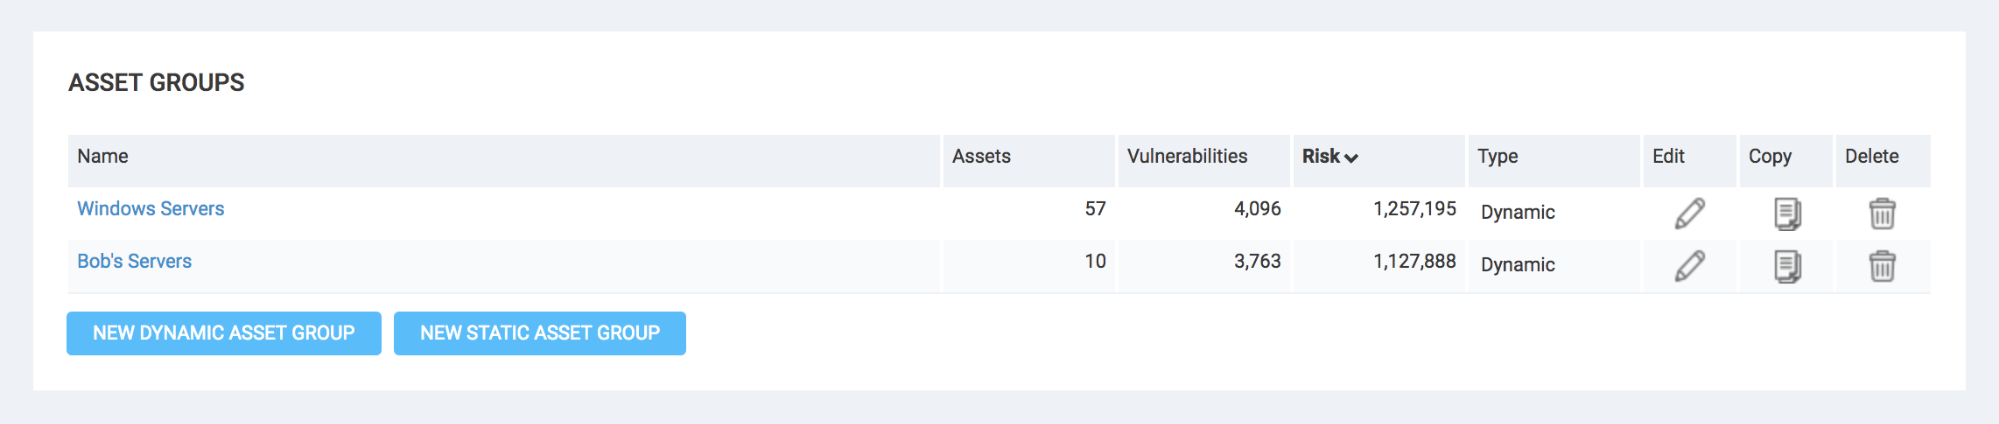
Task: Click the Asset Groups section heading
Action: (x=157, y=83)
